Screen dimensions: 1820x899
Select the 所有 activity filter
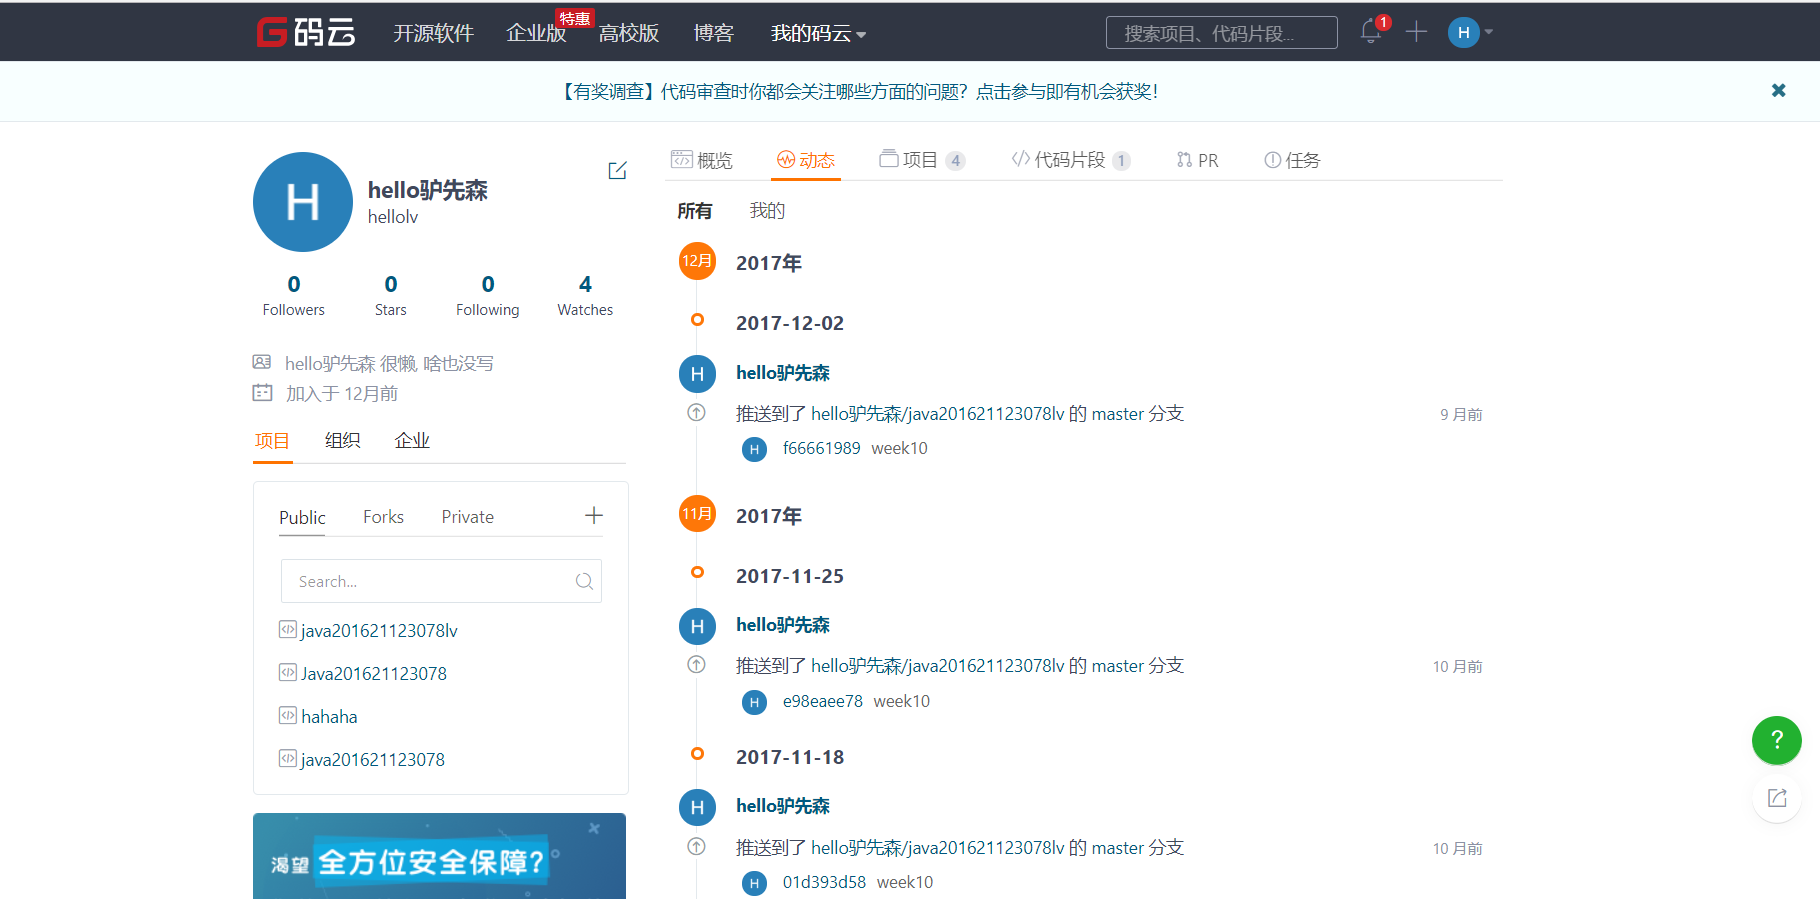(695, 211)
